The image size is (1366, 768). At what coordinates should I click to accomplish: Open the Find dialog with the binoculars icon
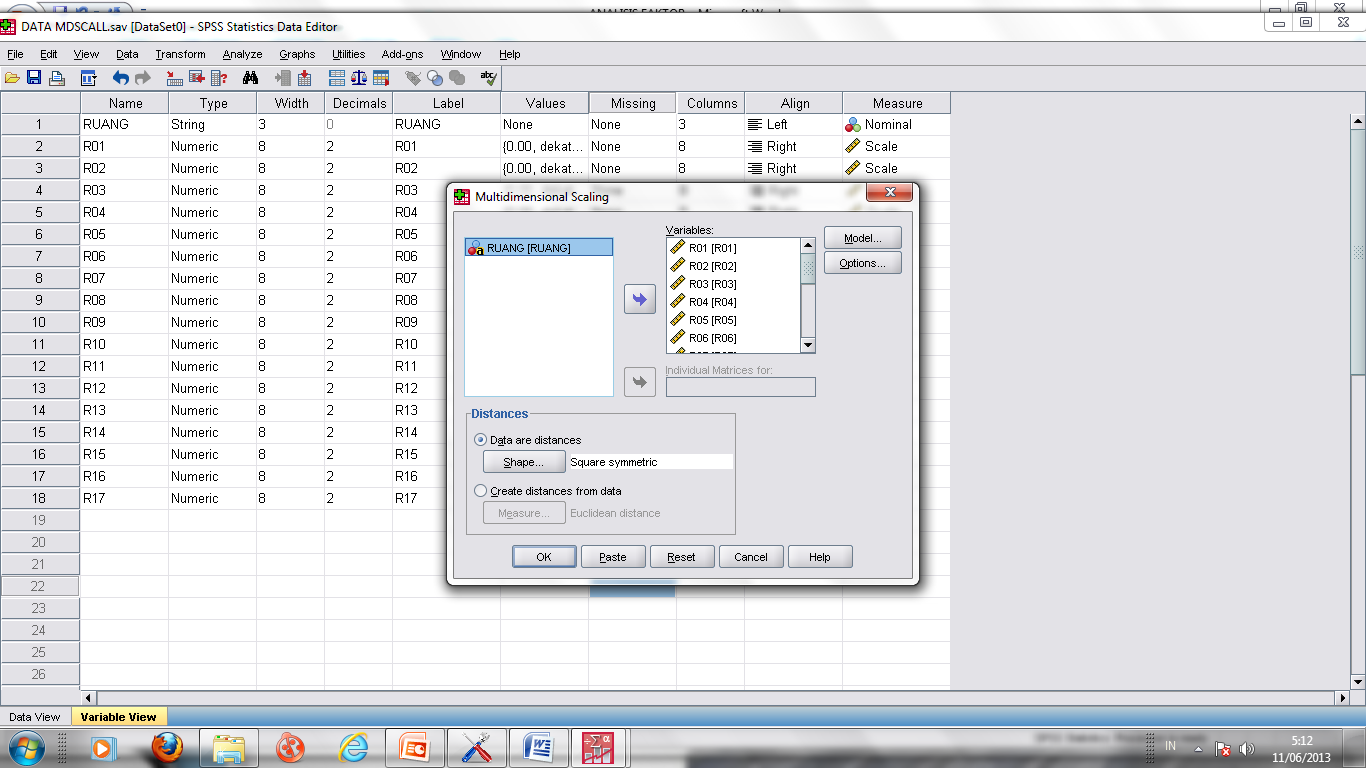coord(251,77)
